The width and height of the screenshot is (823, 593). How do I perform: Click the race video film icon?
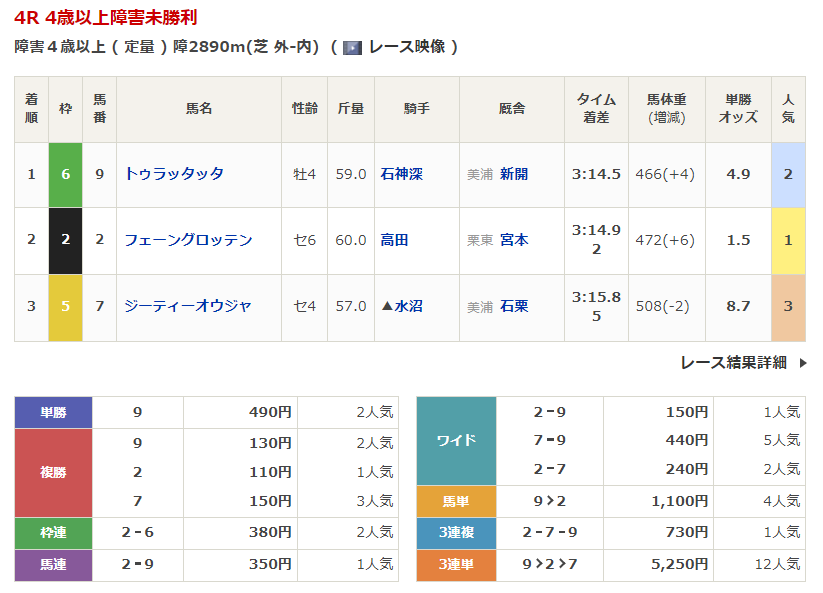pos(352,47)
